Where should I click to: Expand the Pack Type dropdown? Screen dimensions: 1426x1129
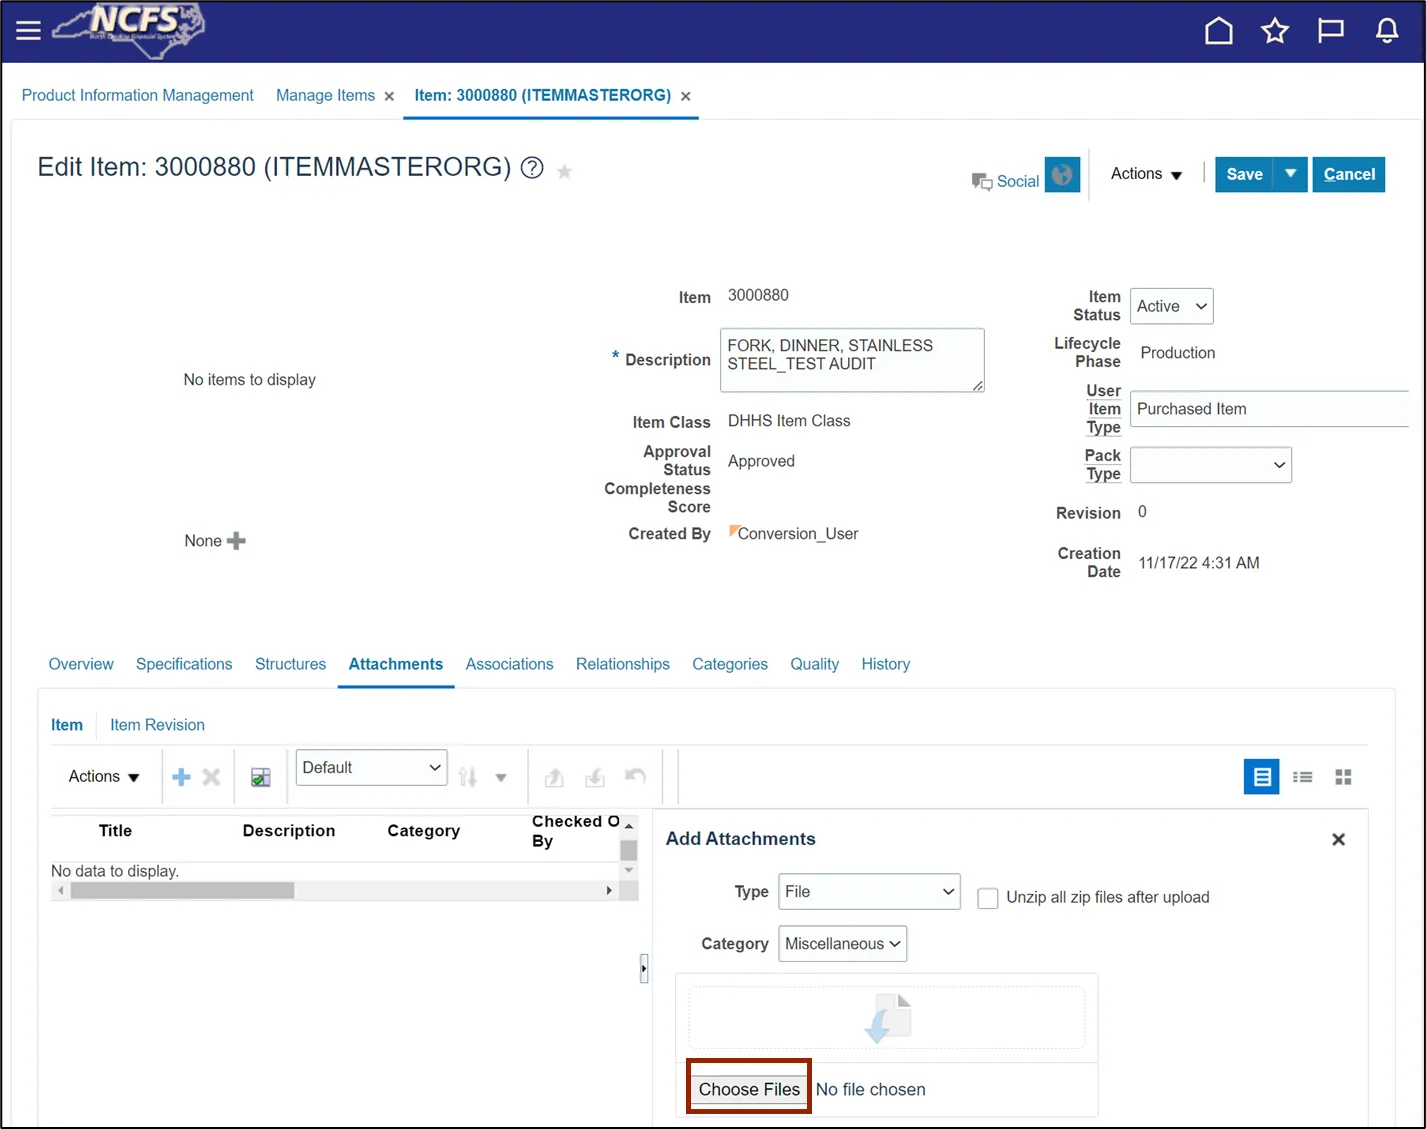coord(1210,465)
